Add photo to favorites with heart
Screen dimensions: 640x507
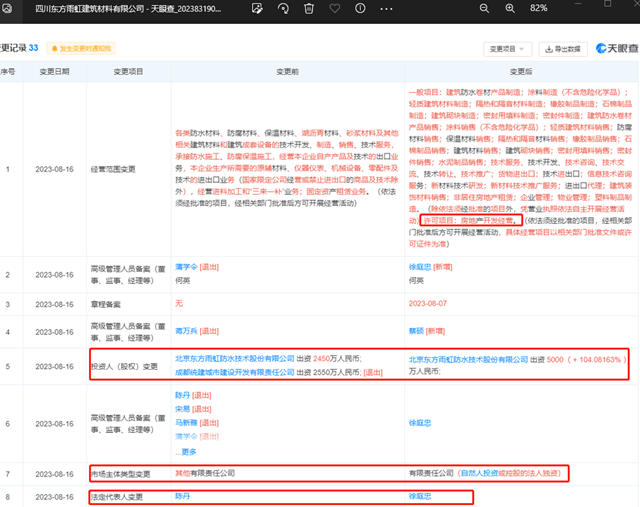(335, 8)
